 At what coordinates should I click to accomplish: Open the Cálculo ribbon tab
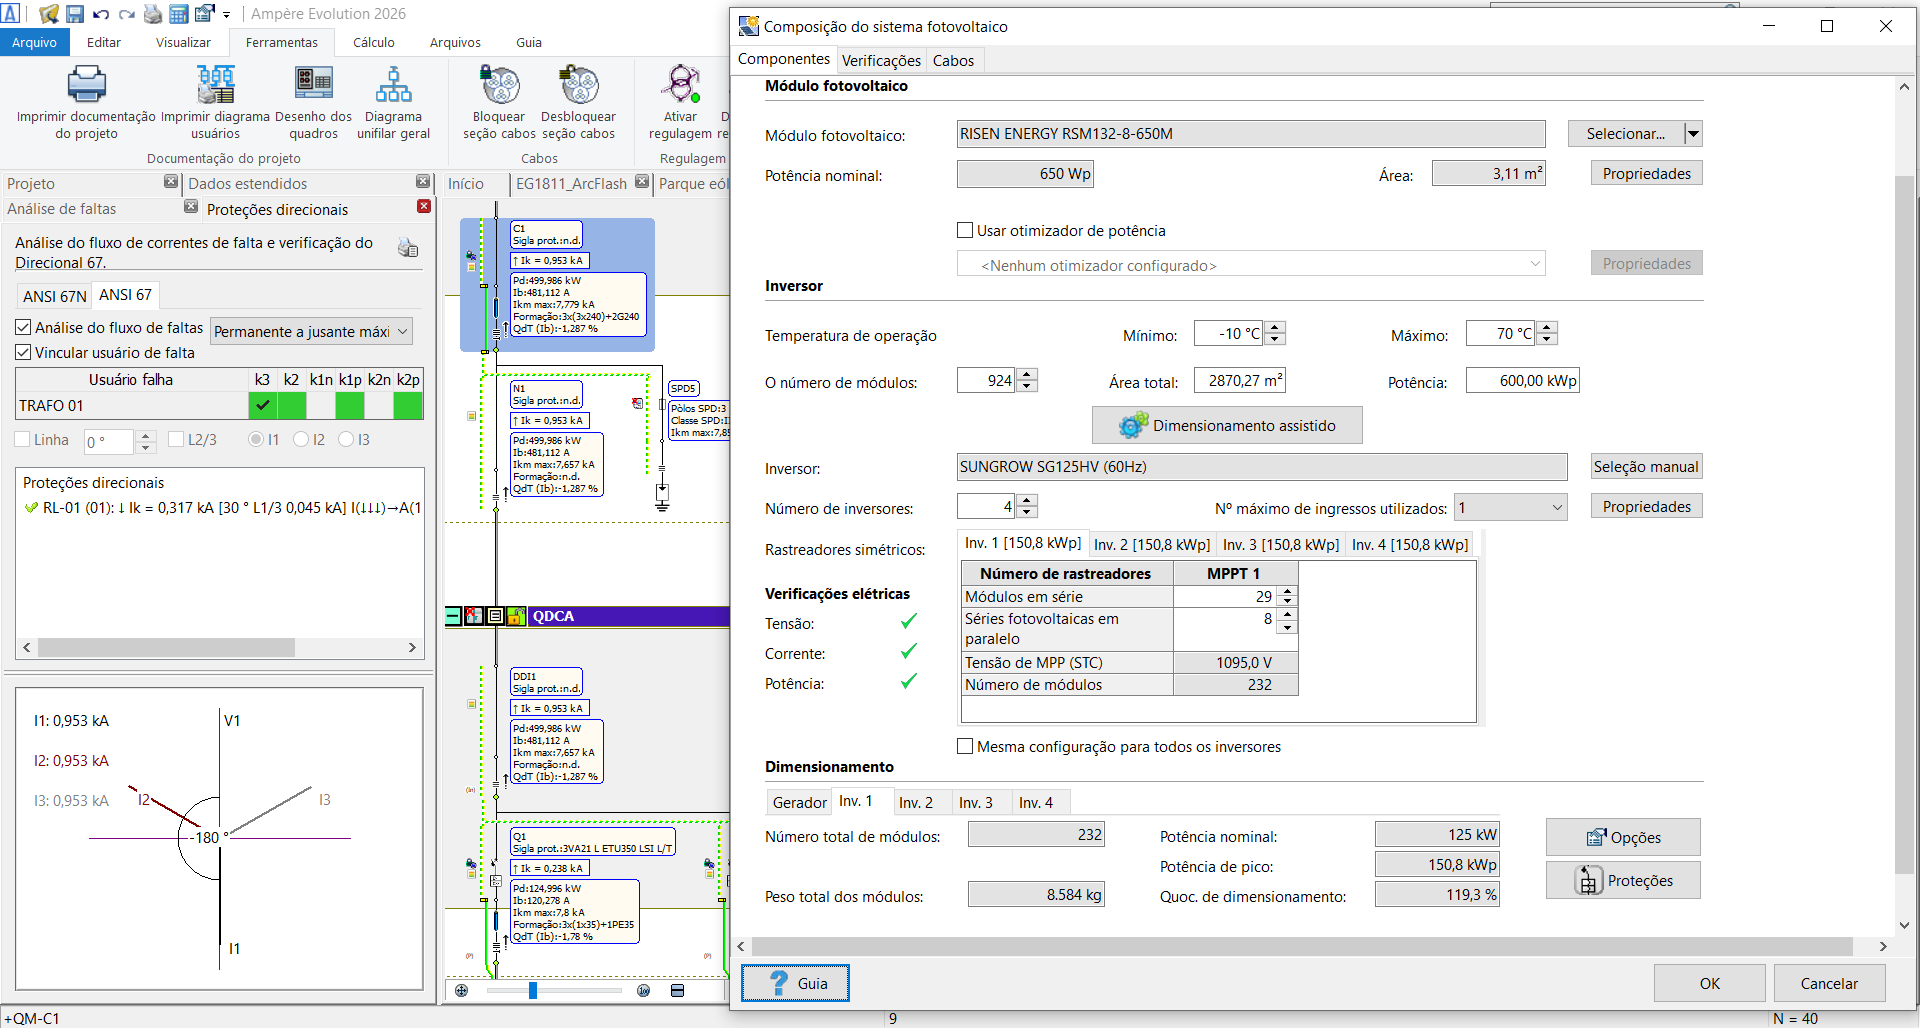coord(373,43)
